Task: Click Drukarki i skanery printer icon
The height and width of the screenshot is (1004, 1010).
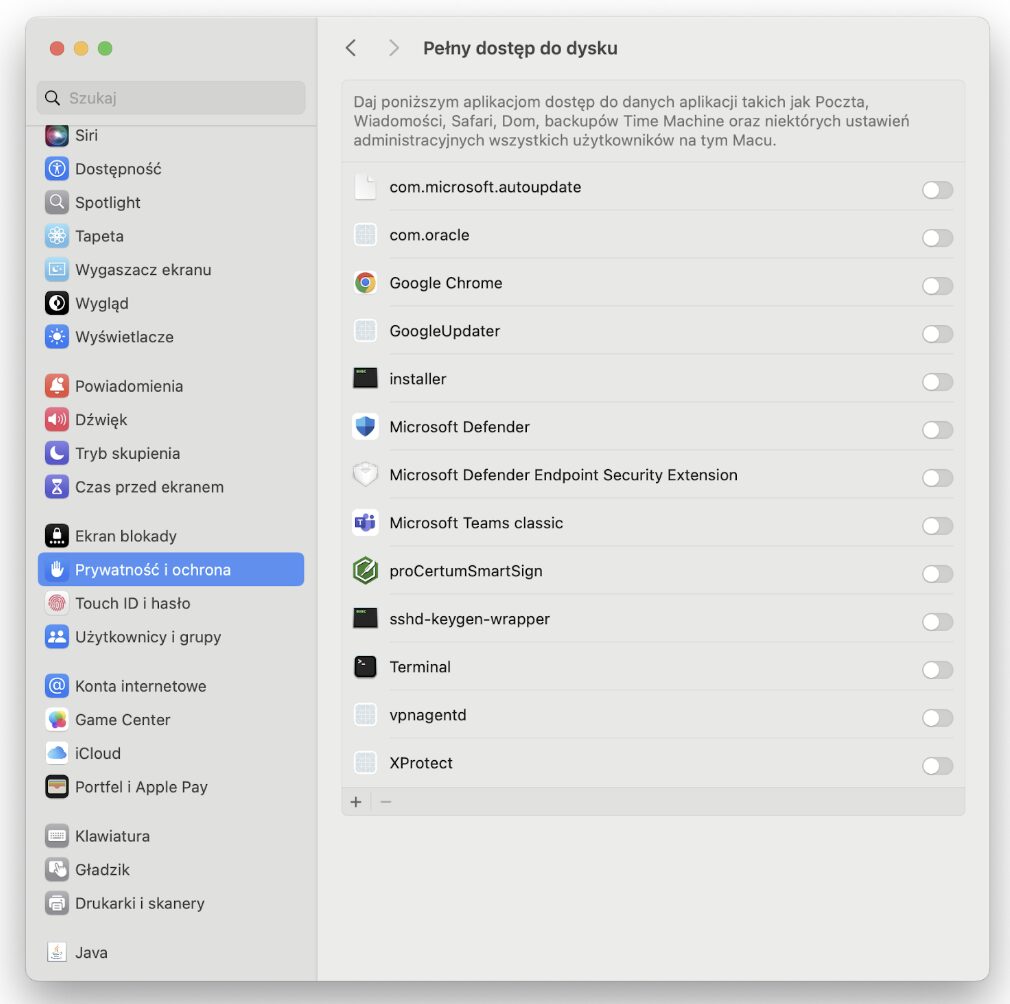Action: pyautogui.click(x=57, y=903)
